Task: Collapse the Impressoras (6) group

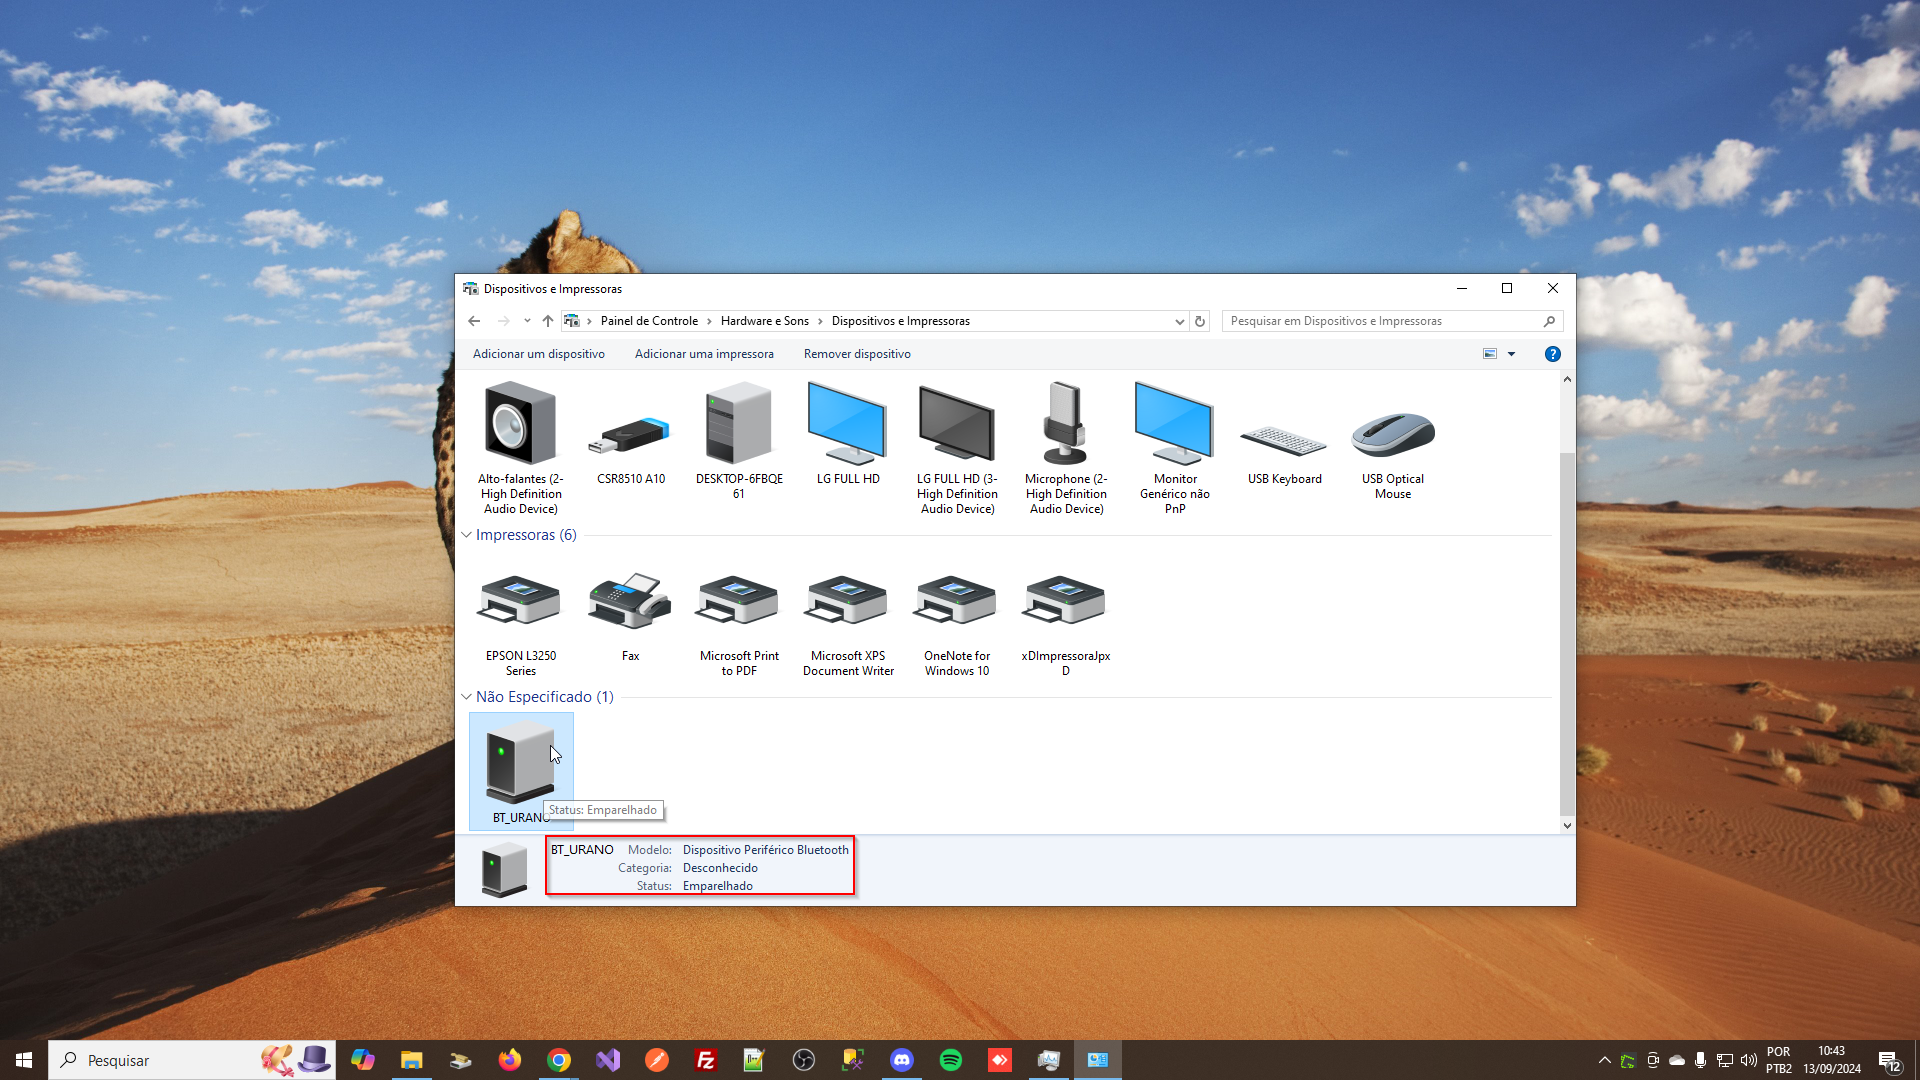Action: 466,535
